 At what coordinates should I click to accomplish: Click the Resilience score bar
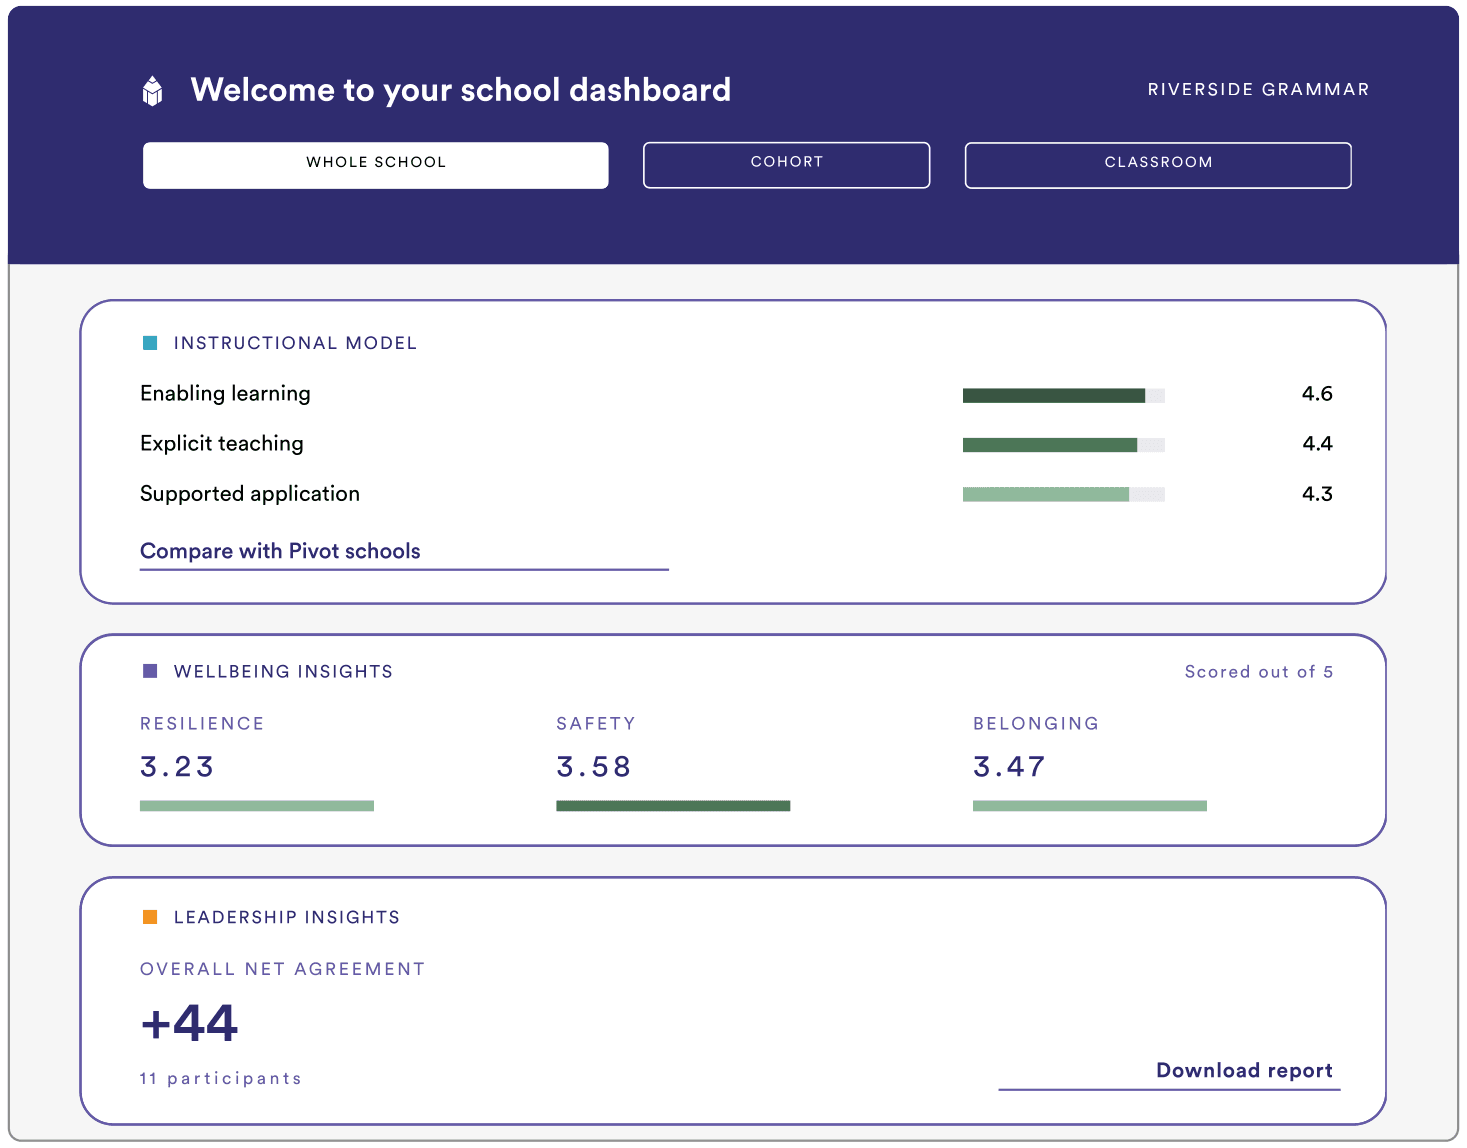(257, 806)
